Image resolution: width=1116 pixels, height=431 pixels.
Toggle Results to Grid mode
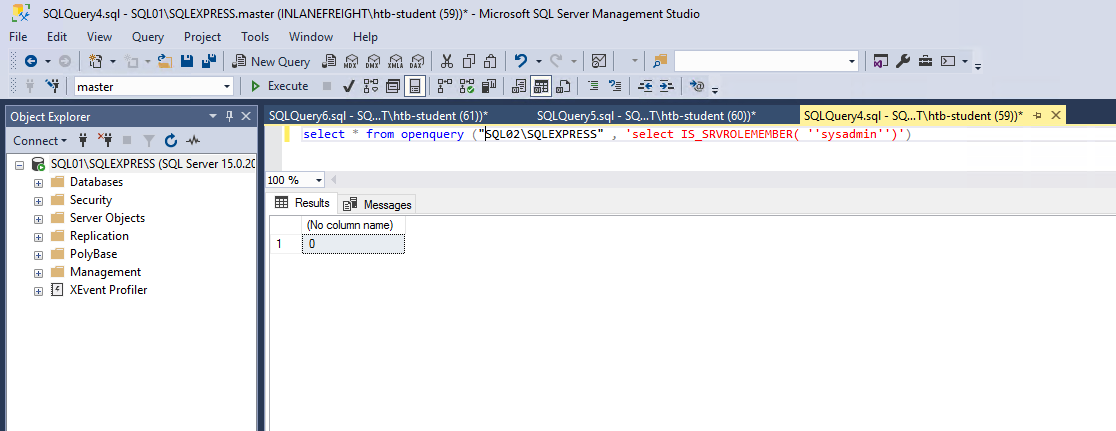[x=540, y=86]
